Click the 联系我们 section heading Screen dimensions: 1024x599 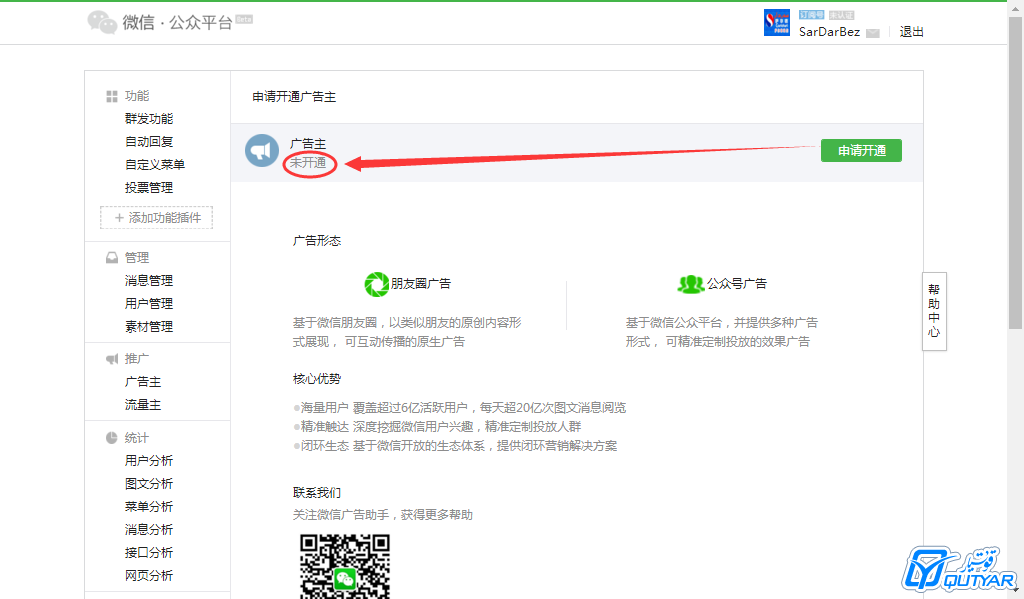317,493
